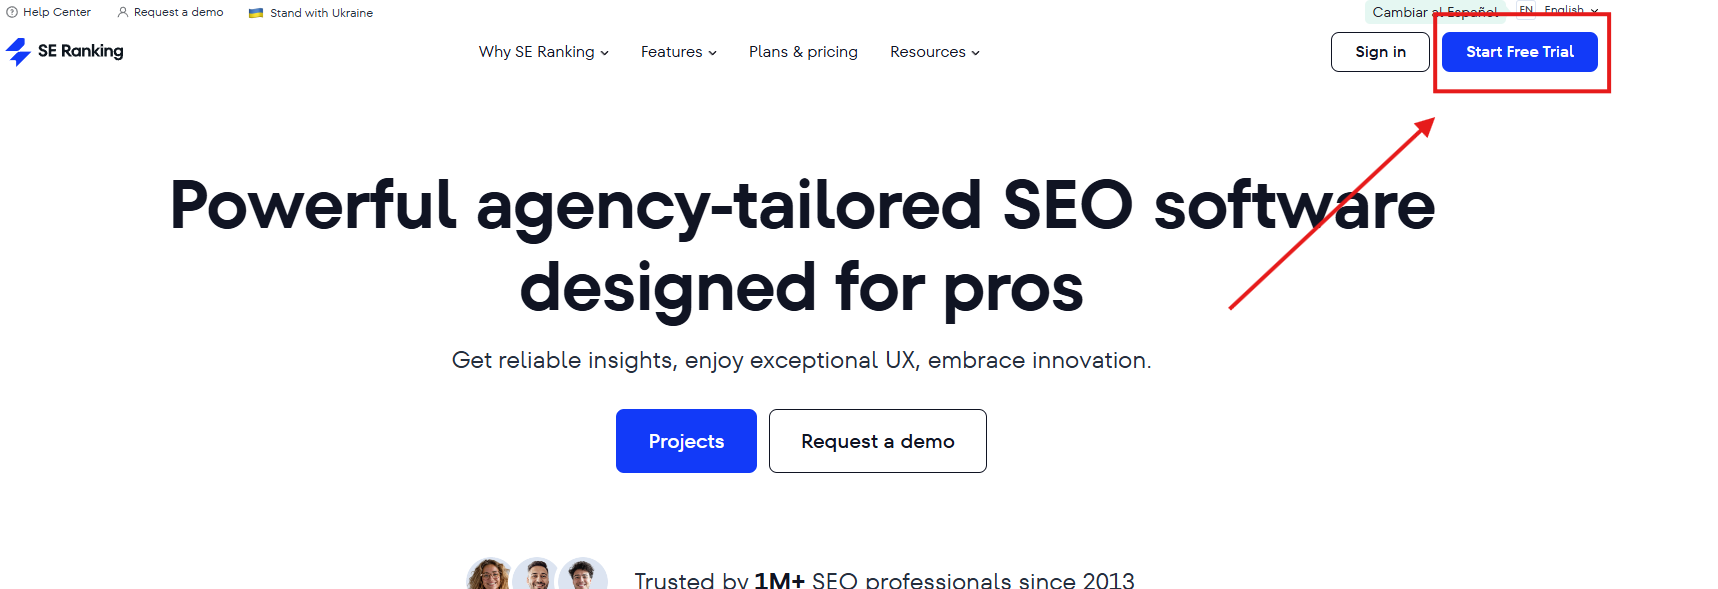The image size is (1718, 589).
Task: Click the first reviewer avatar photo
Action: point(489,576)
